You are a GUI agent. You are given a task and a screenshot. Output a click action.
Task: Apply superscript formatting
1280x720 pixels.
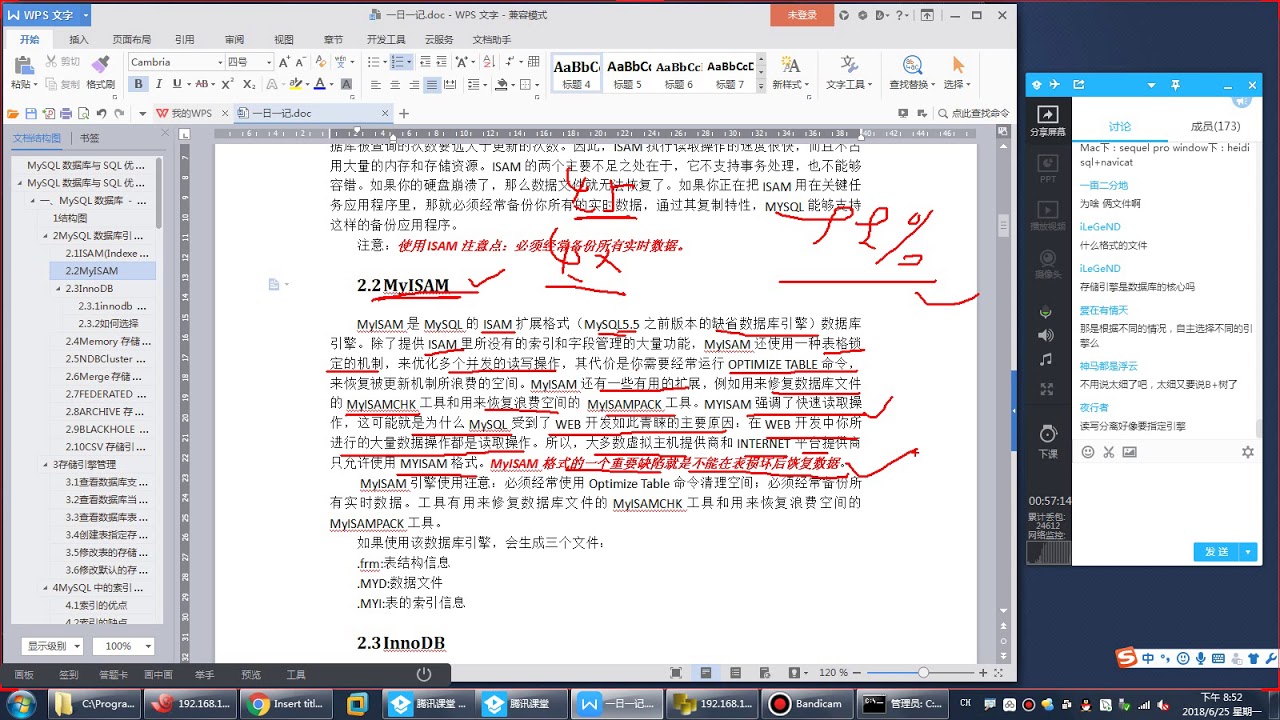click(230, 84)
